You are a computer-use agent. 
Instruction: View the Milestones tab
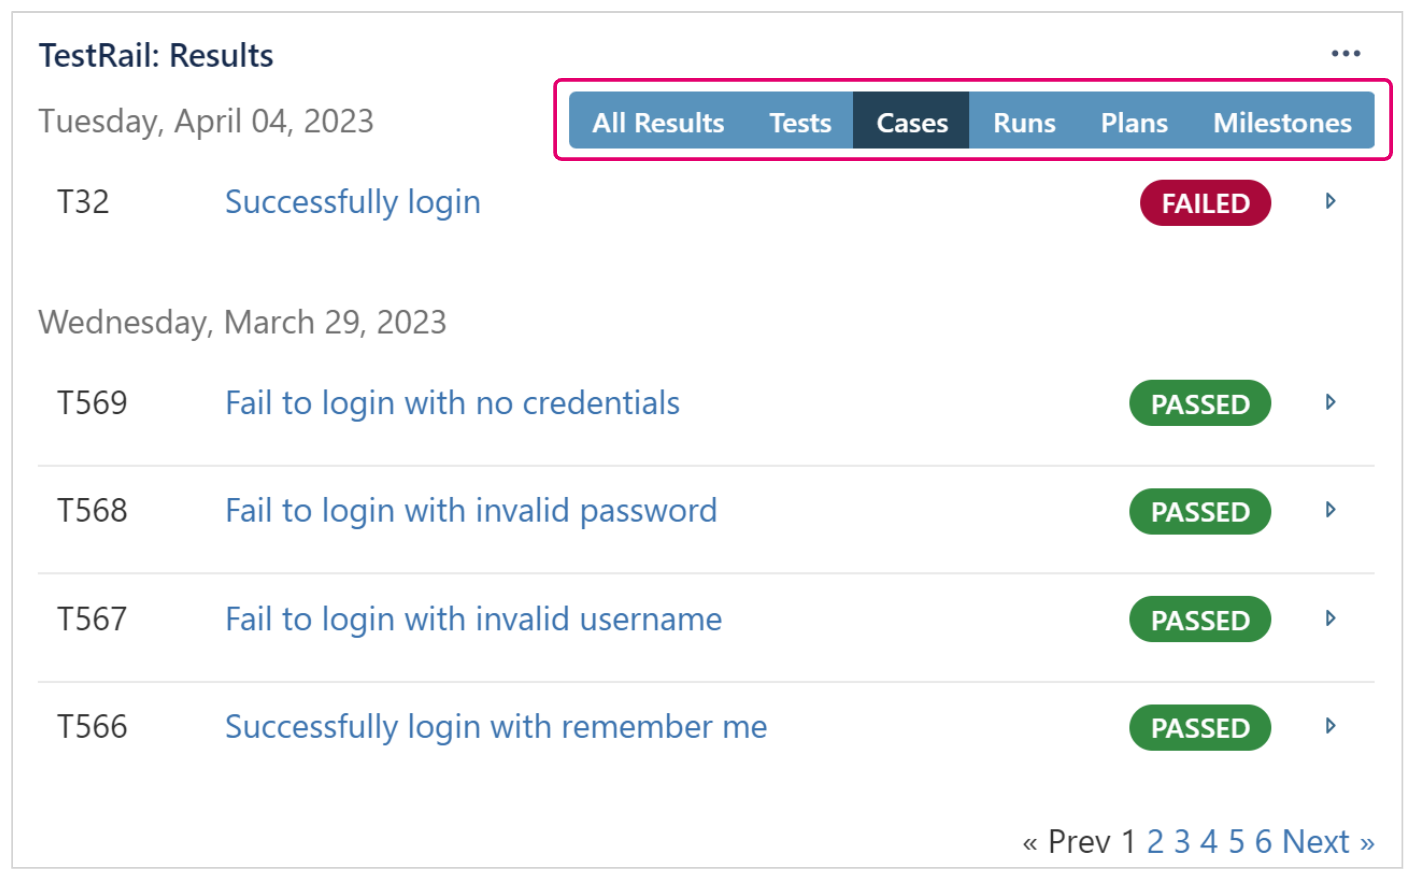pos(1282,122)
